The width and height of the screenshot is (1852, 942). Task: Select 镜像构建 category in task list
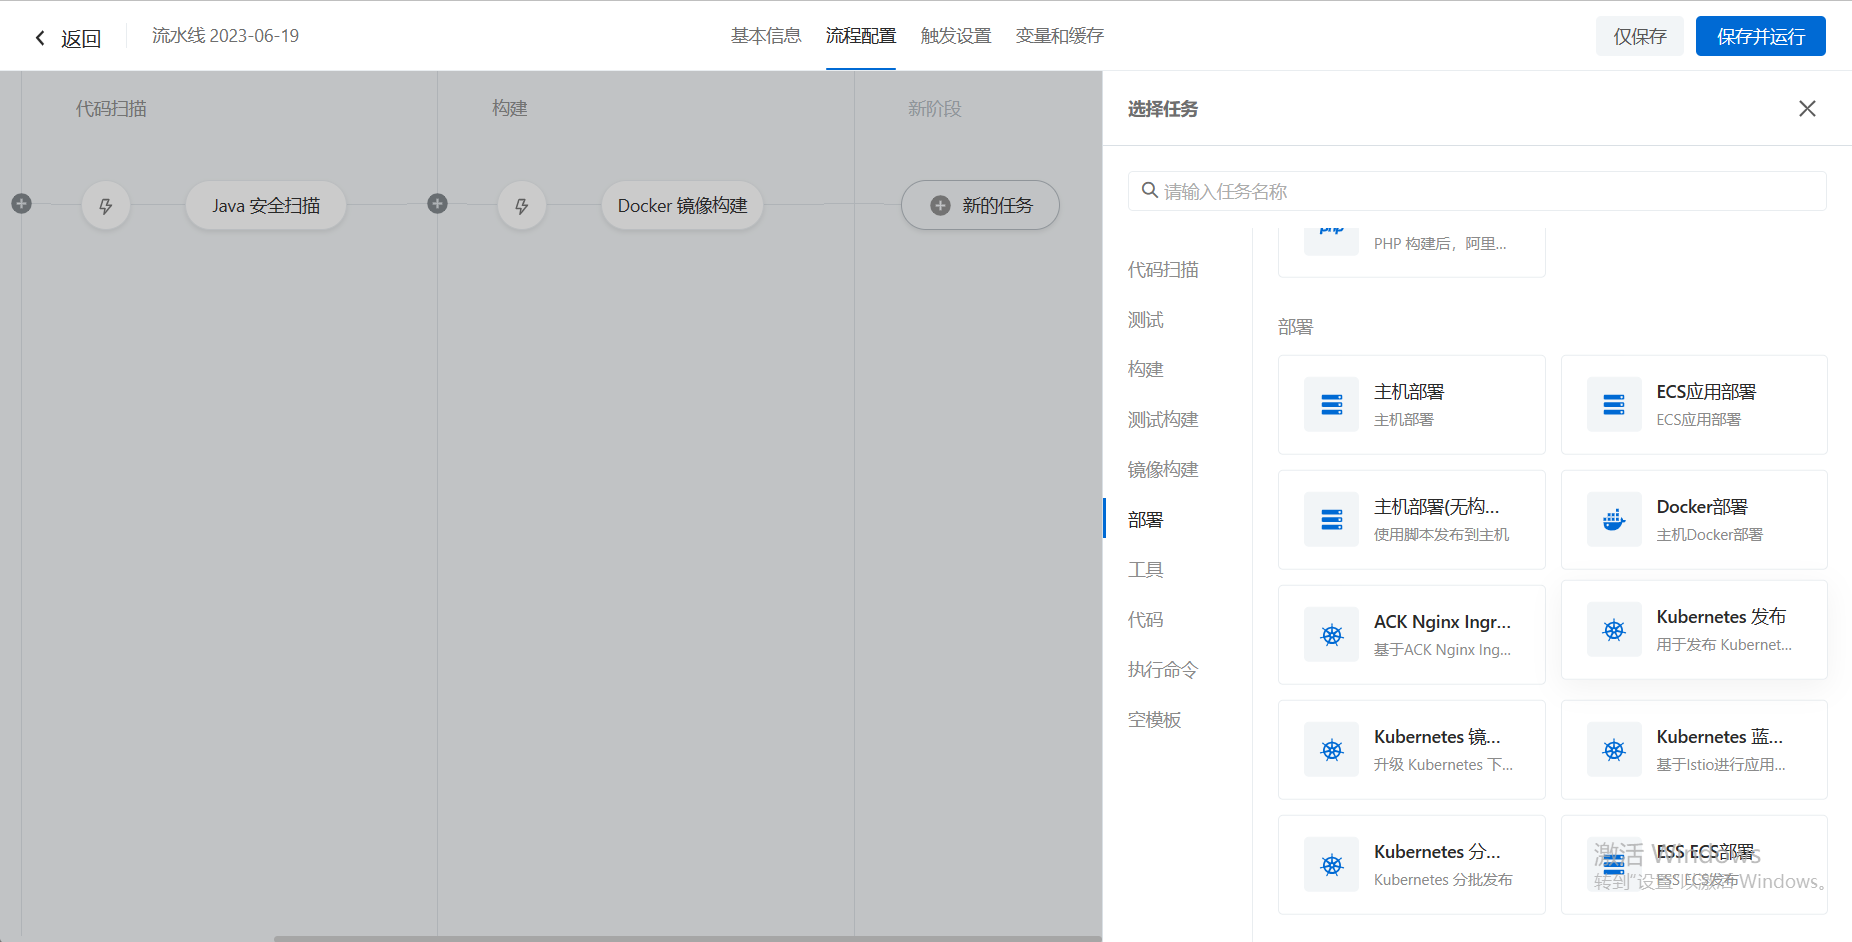click(x=1163, y=470)
